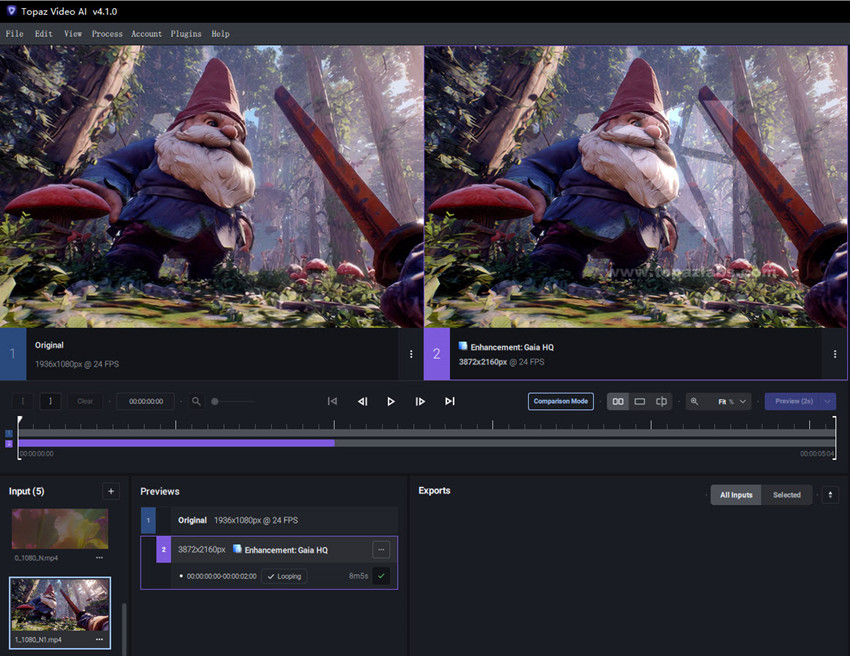Set trim start bracket marker
The width and height of the screenshot is (850, 656).
coord(23,401)
